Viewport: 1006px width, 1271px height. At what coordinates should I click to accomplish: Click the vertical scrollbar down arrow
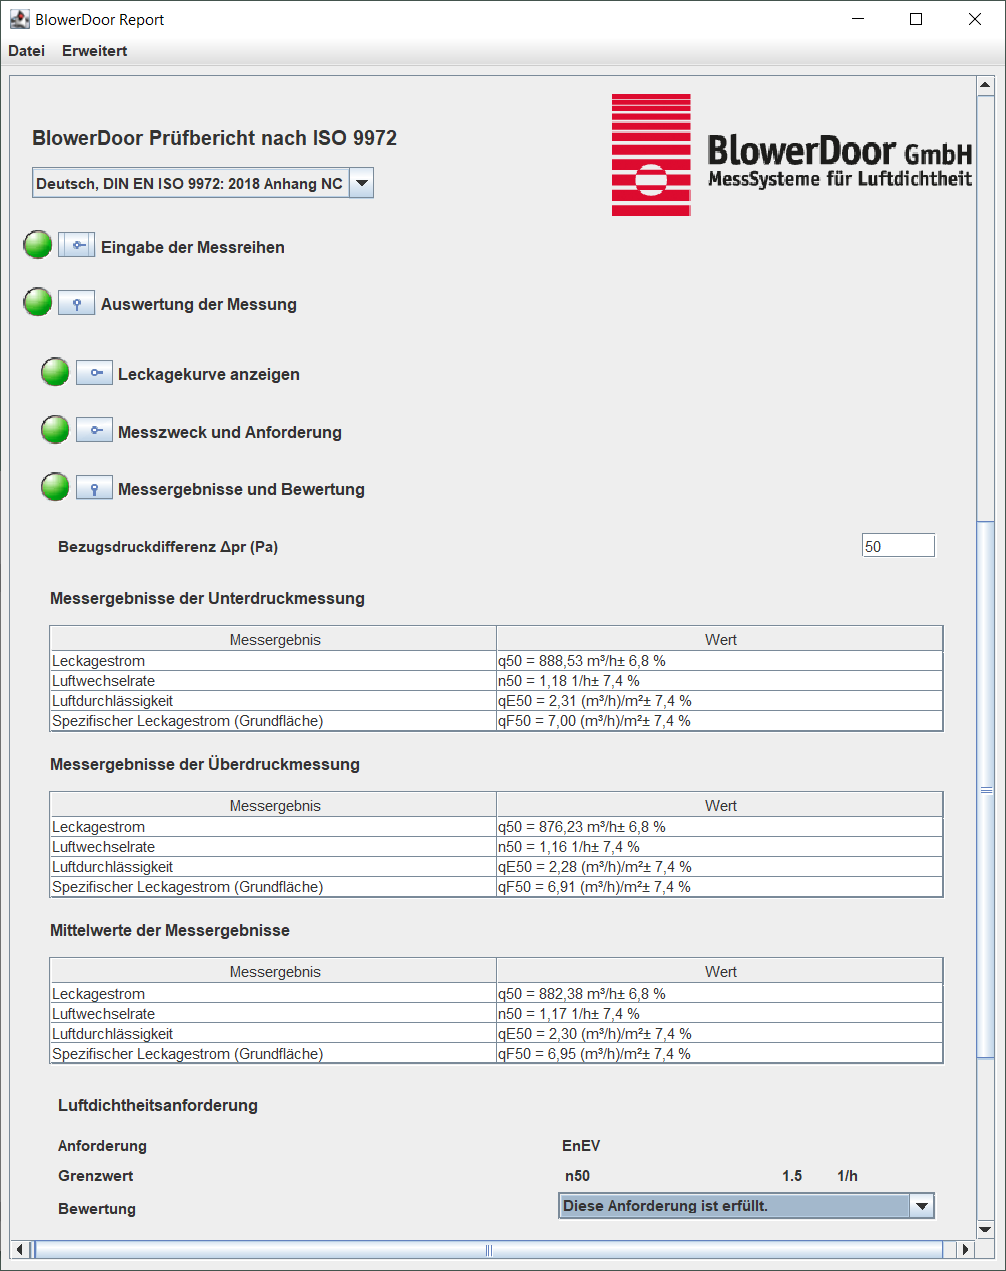(x=985, y=1230)
